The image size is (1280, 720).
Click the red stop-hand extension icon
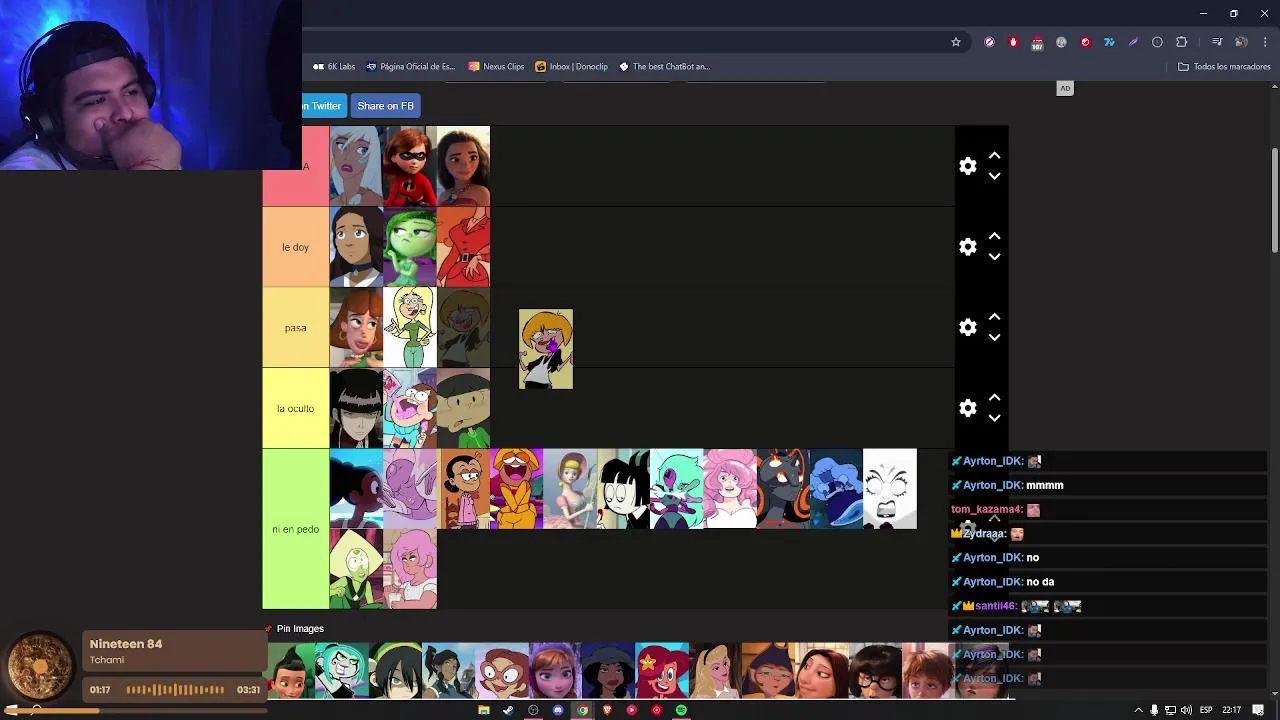pyautogui.click(x=1013, y=42)
